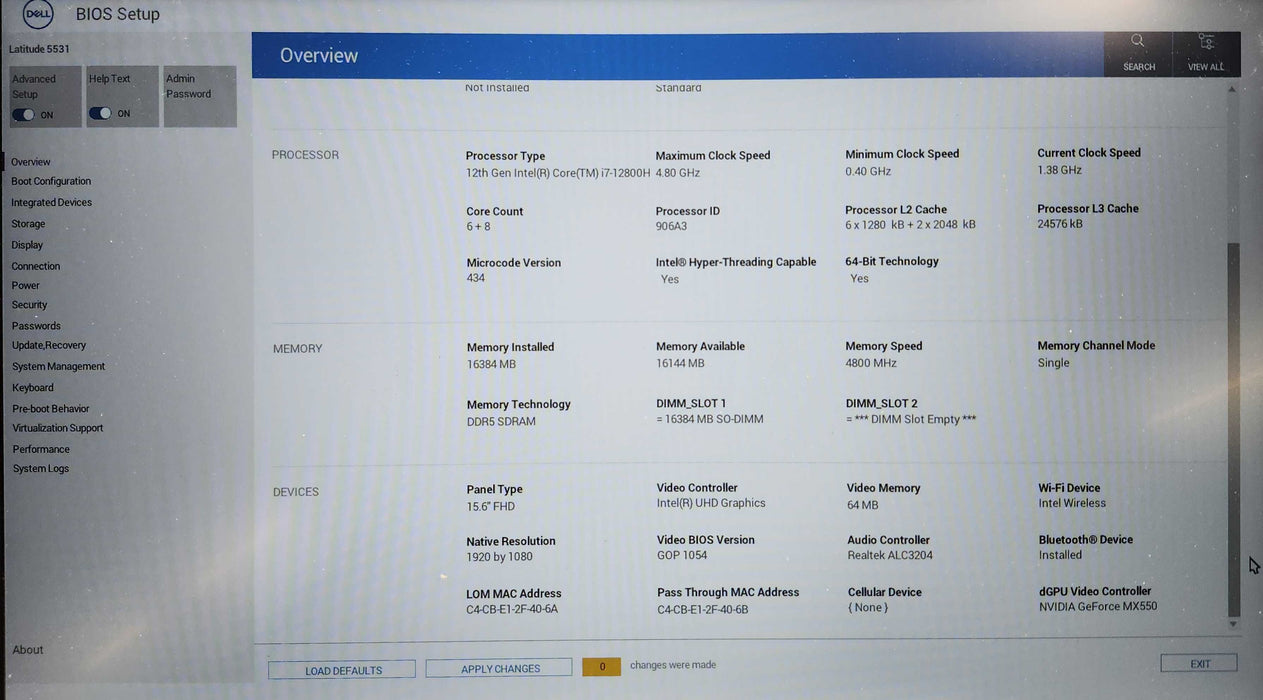Select the DIMM Slot Empty text
The width and height of the screenshot is (1263, 700).
click(911, 419)
